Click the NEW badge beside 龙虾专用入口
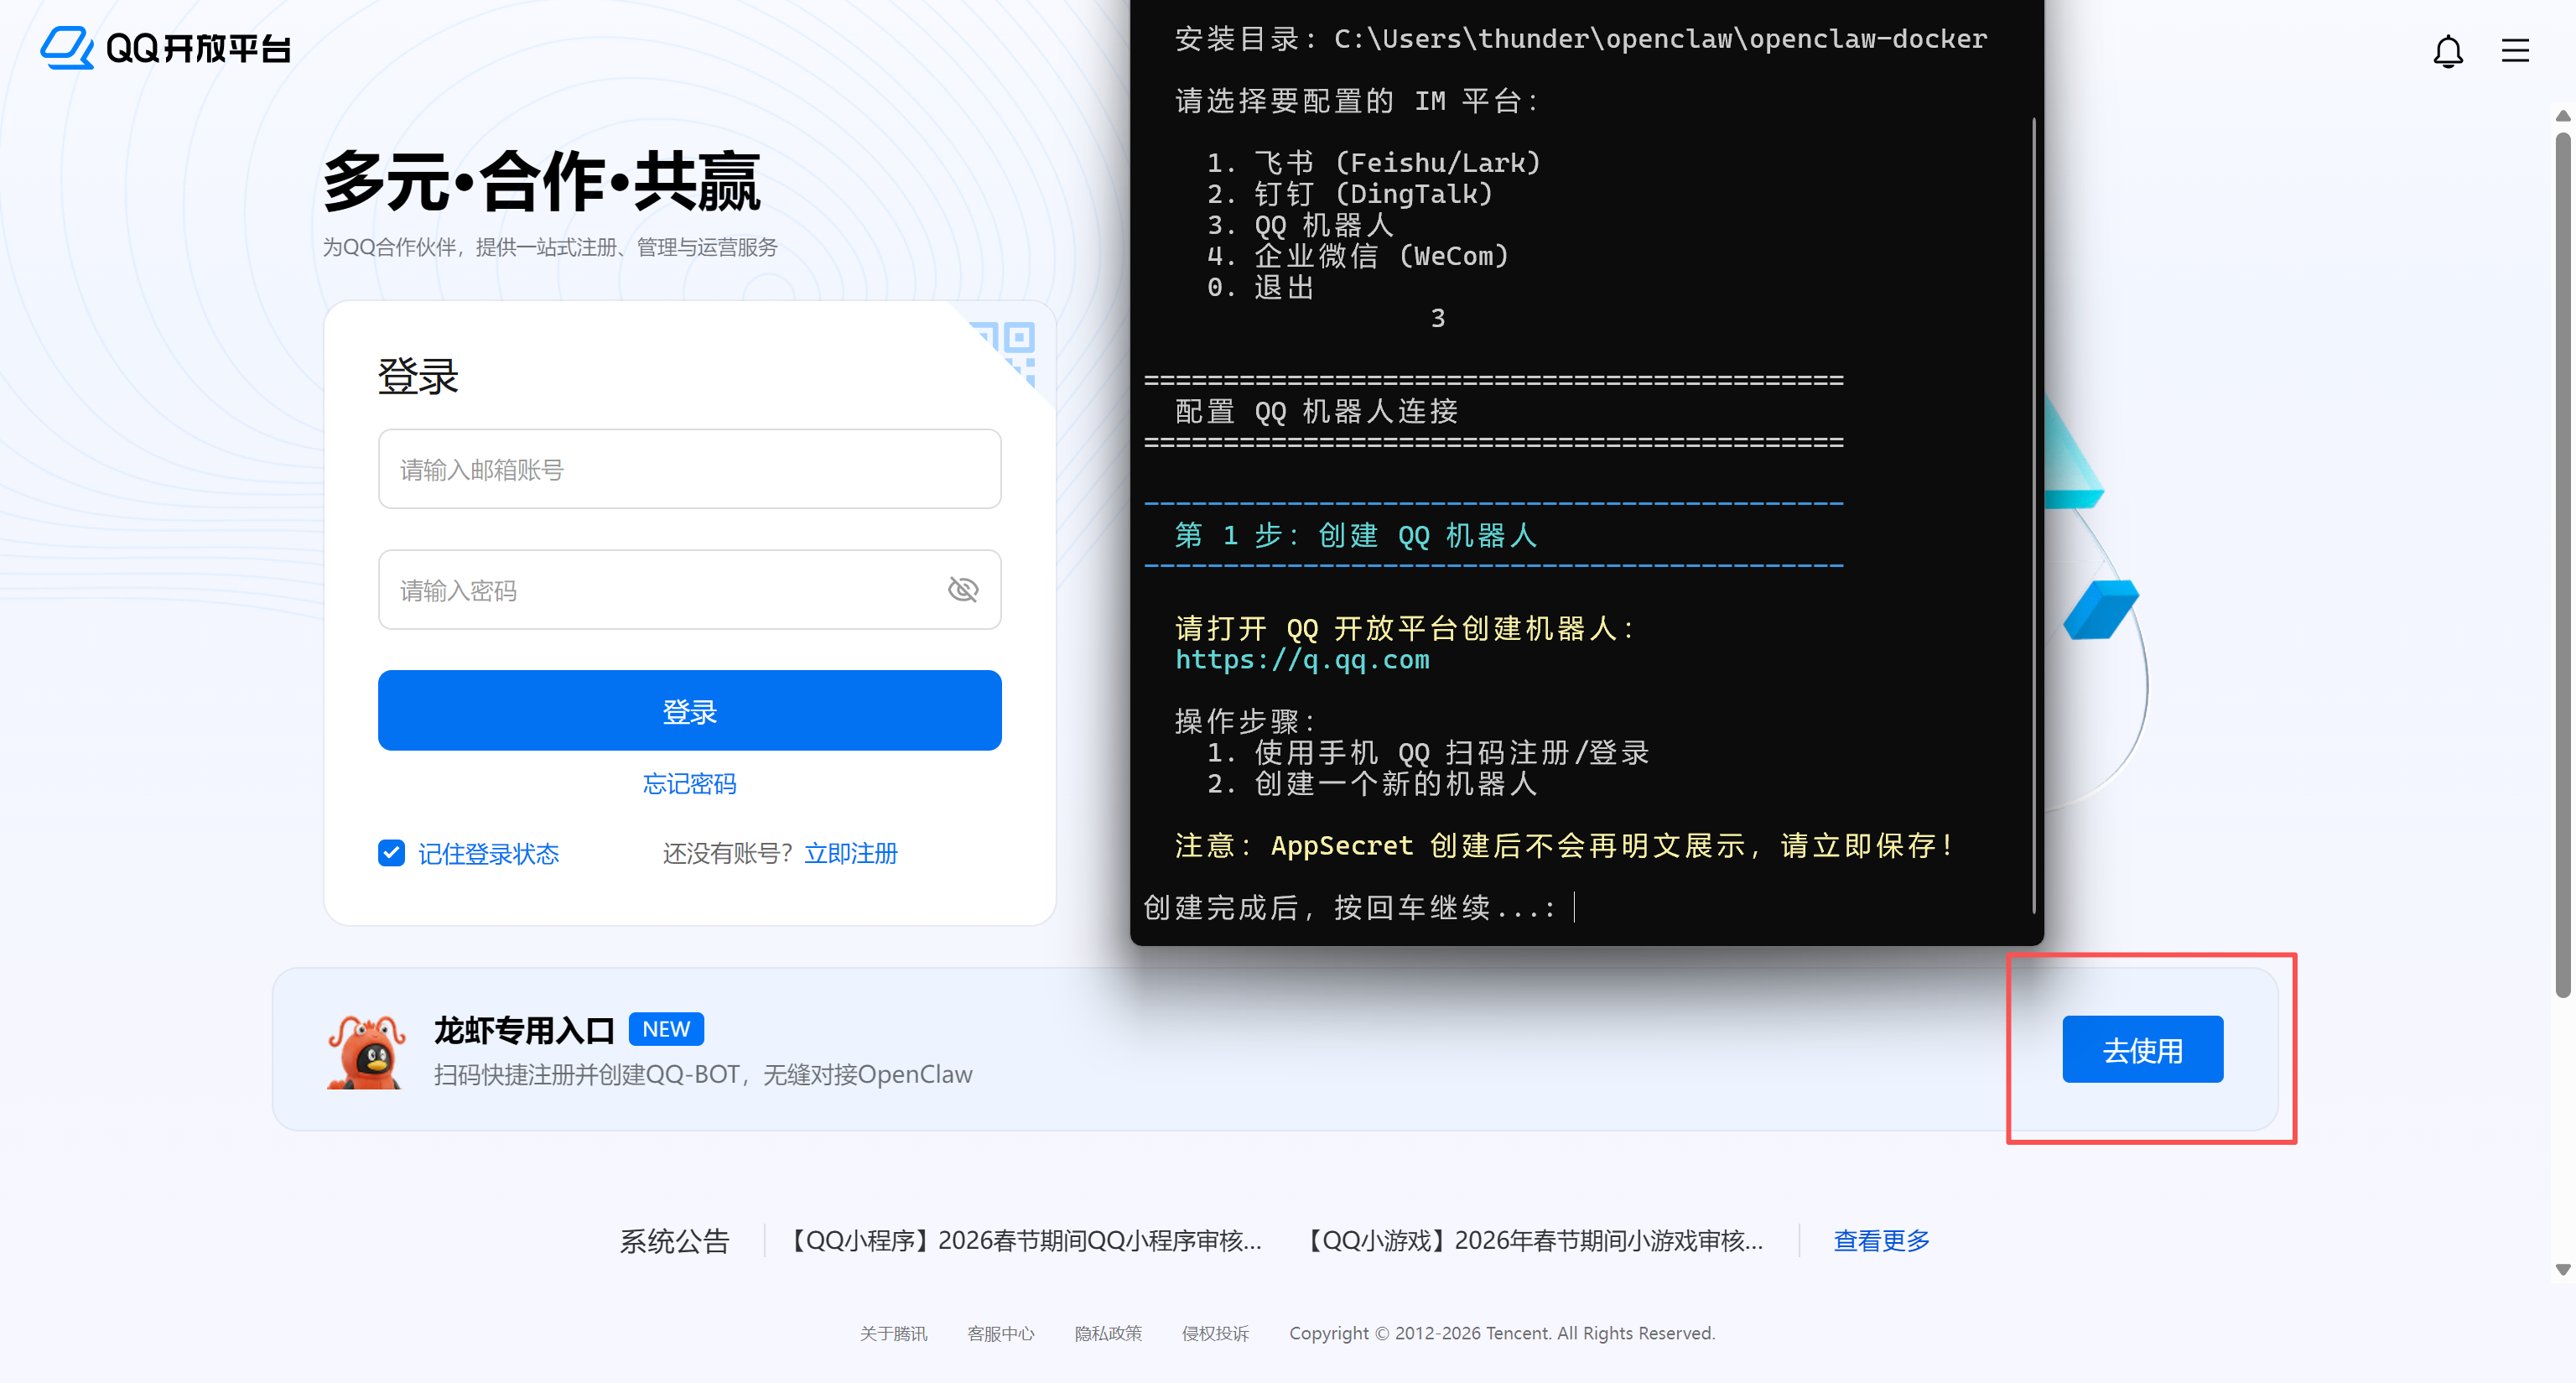This screenshot has width=2576, height=1383. (x=665, y=1028)
